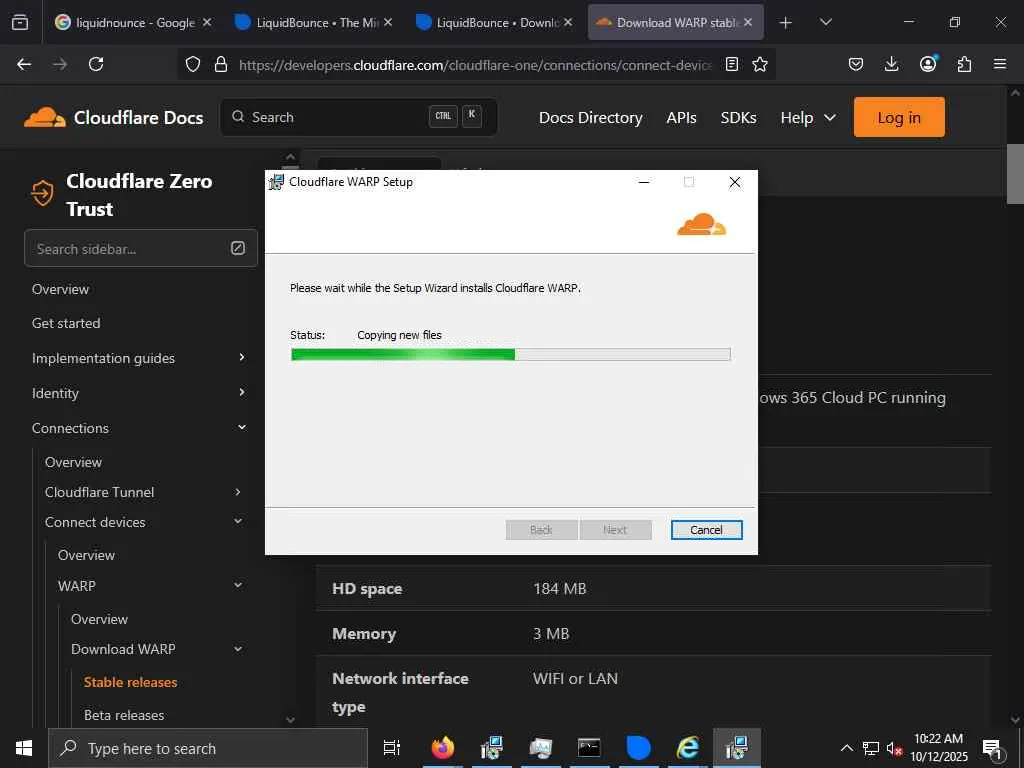Open a new browser tab
The height and width of the screenshot is (768, 1024).
point(786,23)
